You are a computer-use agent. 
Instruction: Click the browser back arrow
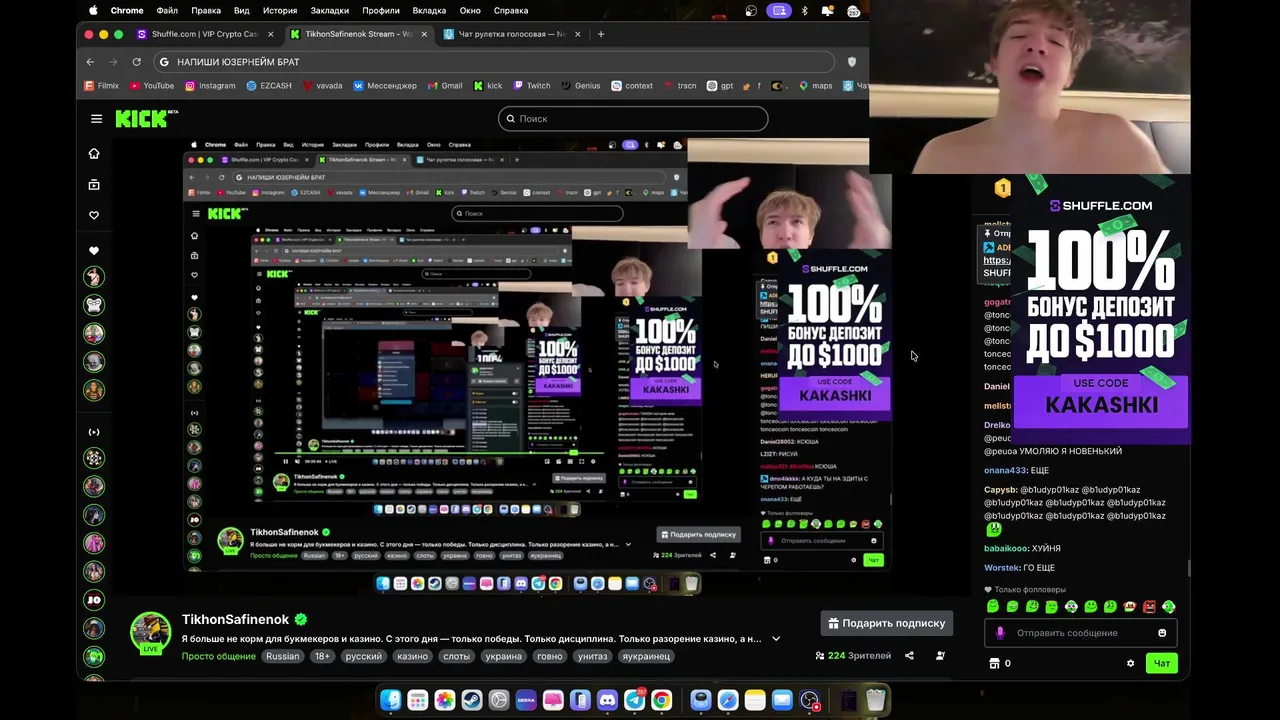90,62
